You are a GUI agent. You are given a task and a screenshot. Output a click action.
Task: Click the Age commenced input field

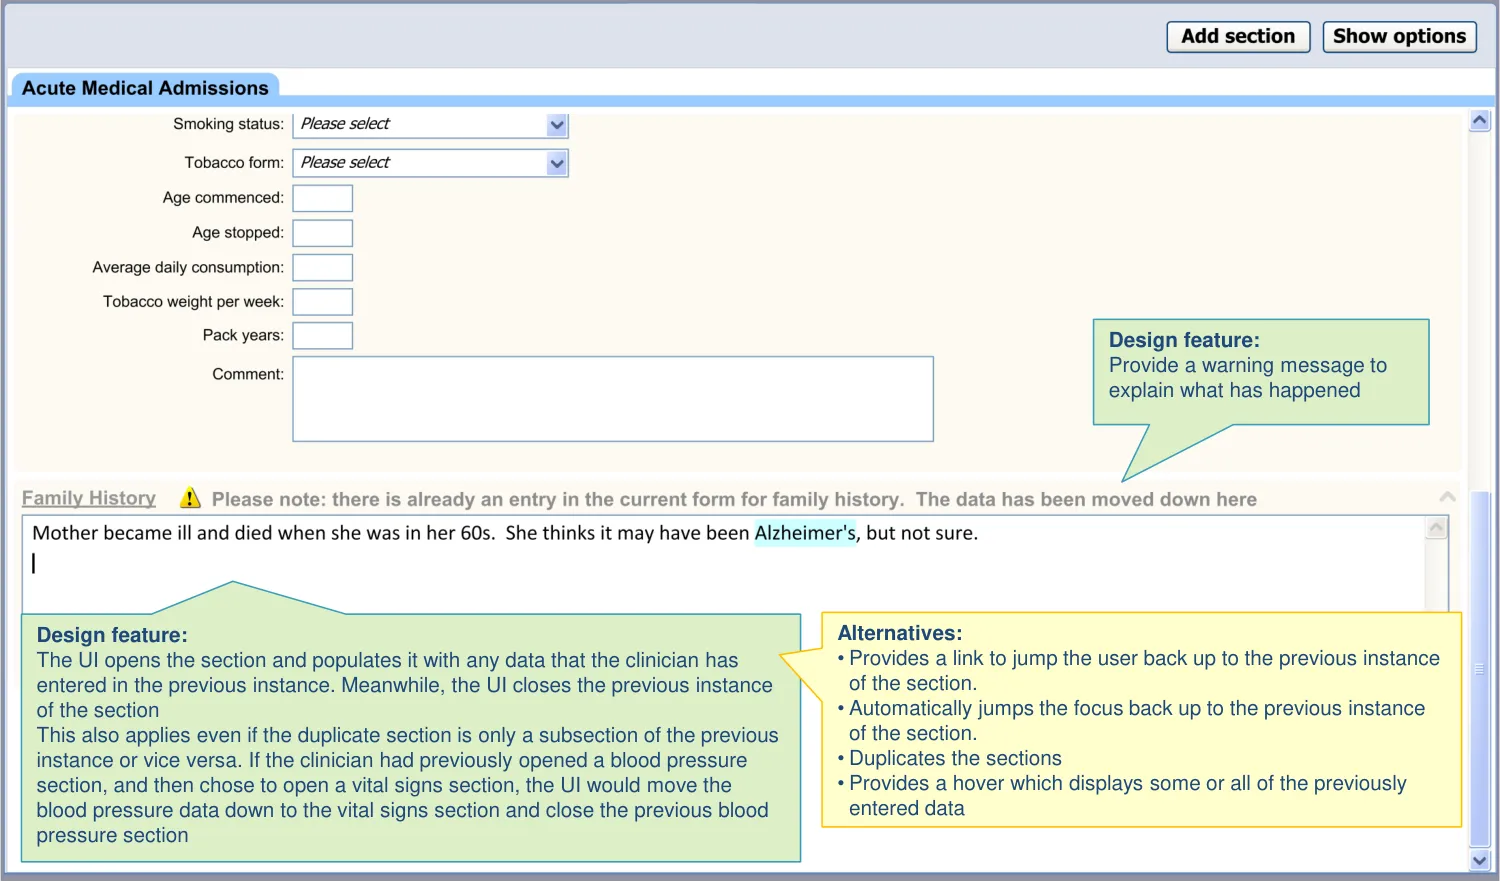[322, 198]
